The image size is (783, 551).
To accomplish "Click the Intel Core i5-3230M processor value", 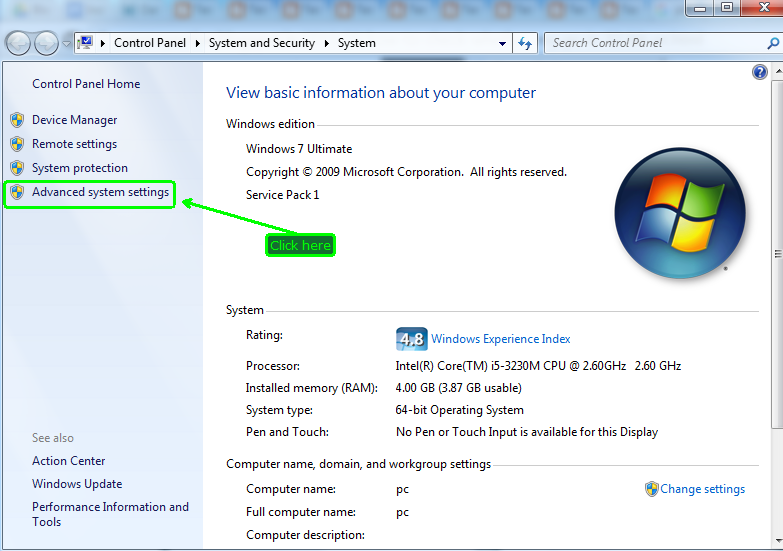I will 538,366.
